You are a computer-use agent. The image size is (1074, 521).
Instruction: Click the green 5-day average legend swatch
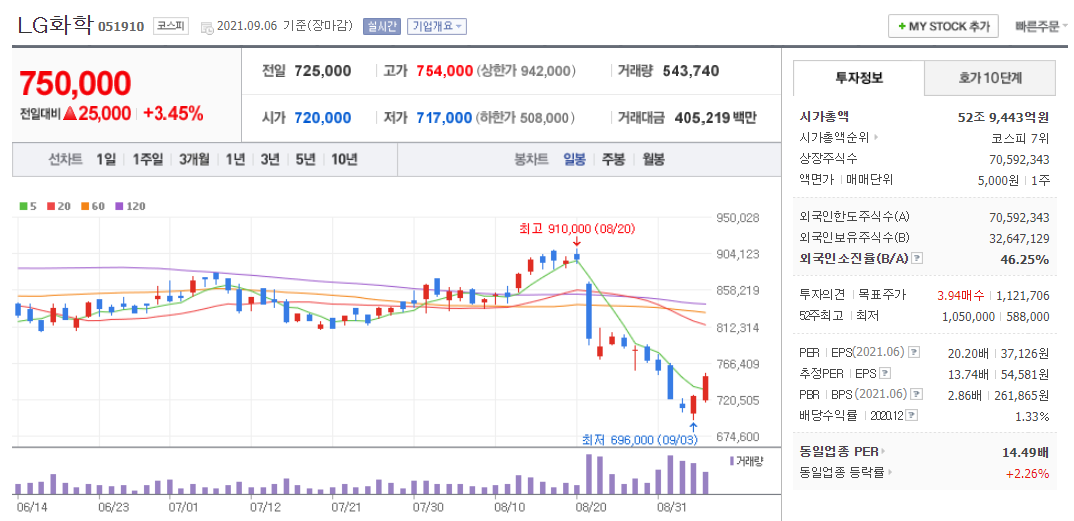[23, 205]
